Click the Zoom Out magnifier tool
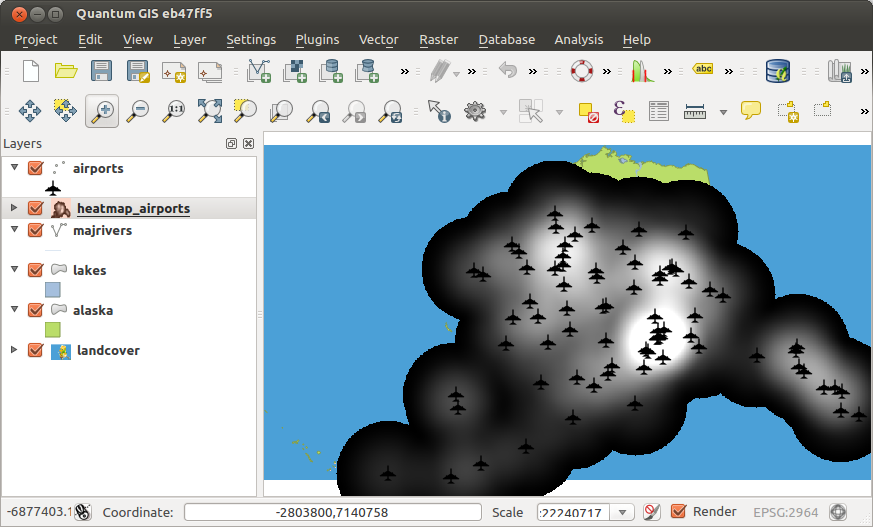This screenshot has height=527, width=873. point(138,111)
